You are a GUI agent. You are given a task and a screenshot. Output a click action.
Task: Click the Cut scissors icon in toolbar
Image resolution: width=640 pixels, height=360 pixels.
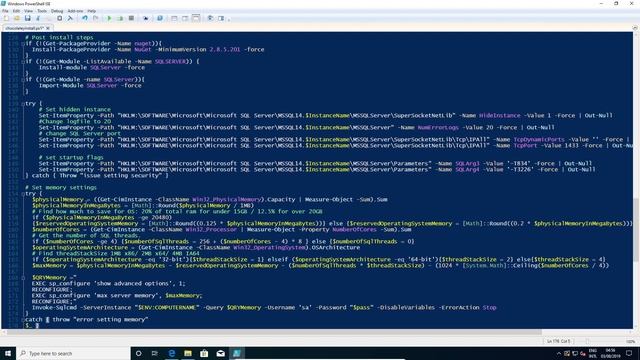pyautogui.click(x=38, y=18)
